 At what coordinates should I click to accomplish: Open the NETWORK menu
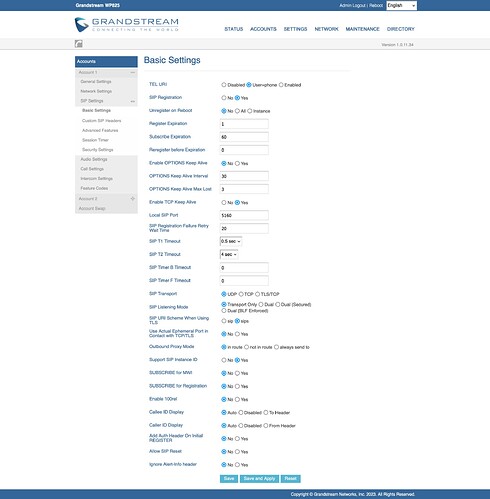(326, 29)
